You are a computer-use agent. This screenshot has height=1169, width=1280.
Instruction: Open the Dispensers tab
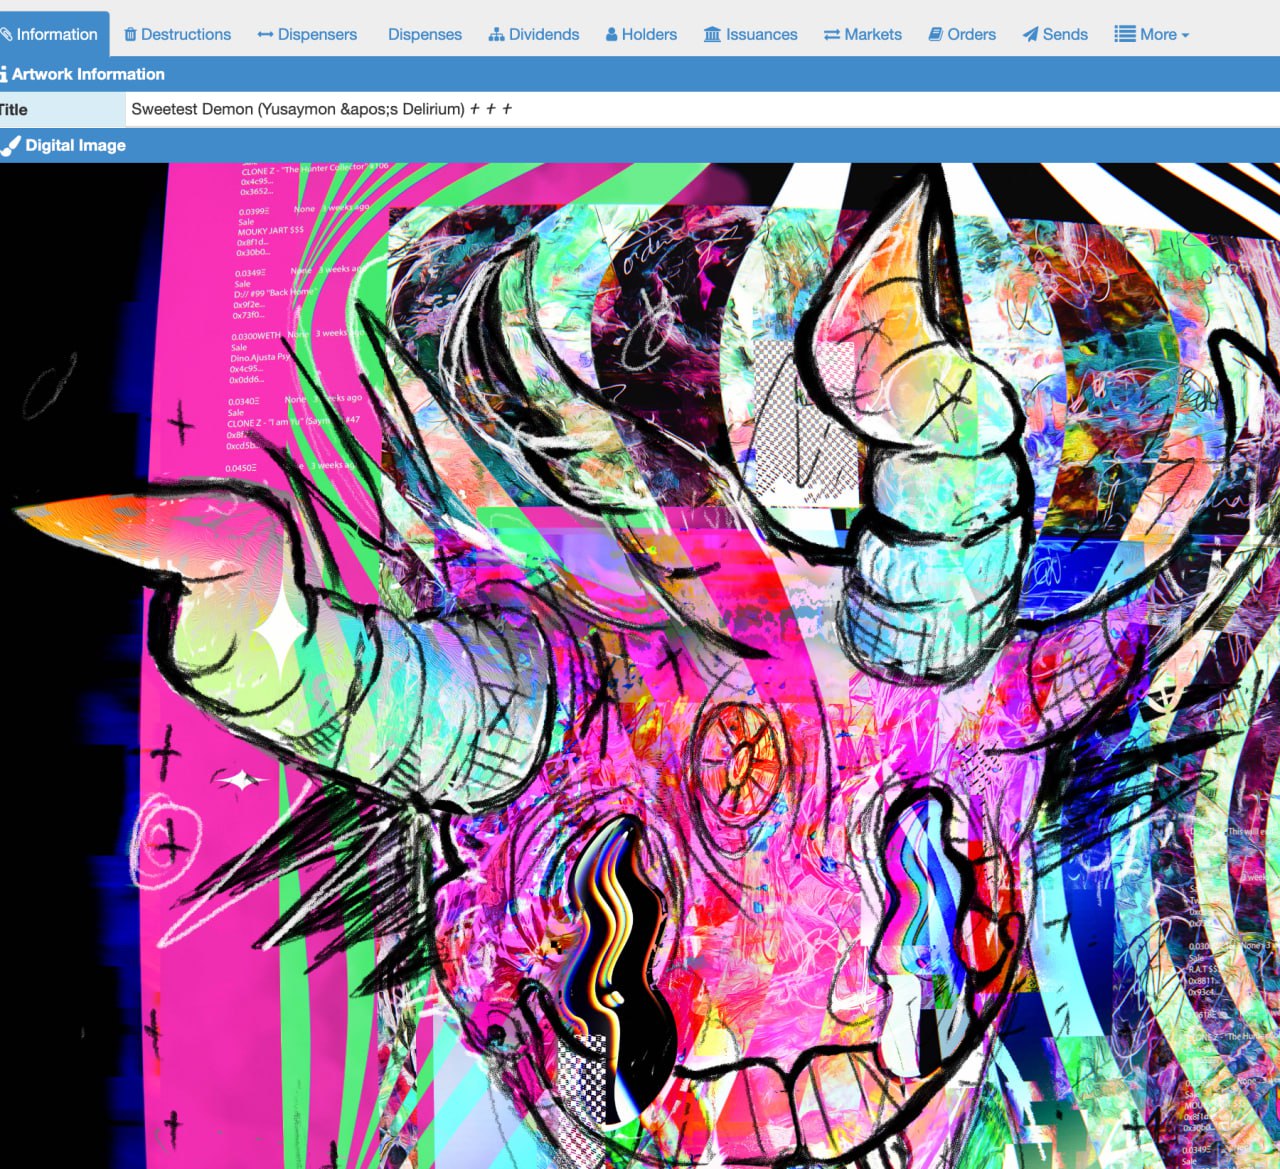pos(307,34)
